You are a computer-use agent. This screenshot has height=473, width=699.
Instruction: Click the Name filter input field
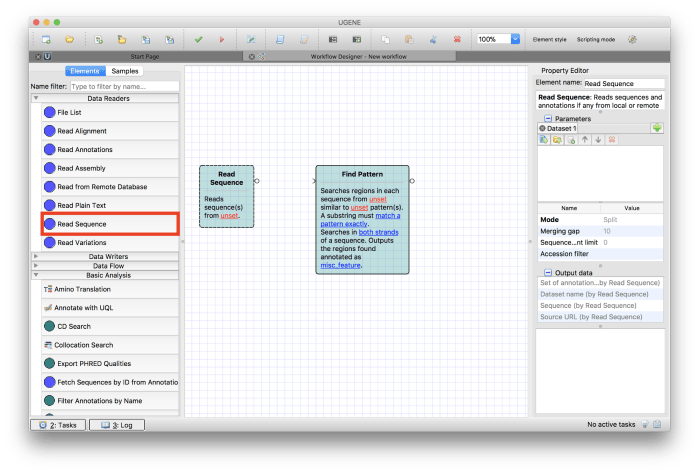[123, 87]
